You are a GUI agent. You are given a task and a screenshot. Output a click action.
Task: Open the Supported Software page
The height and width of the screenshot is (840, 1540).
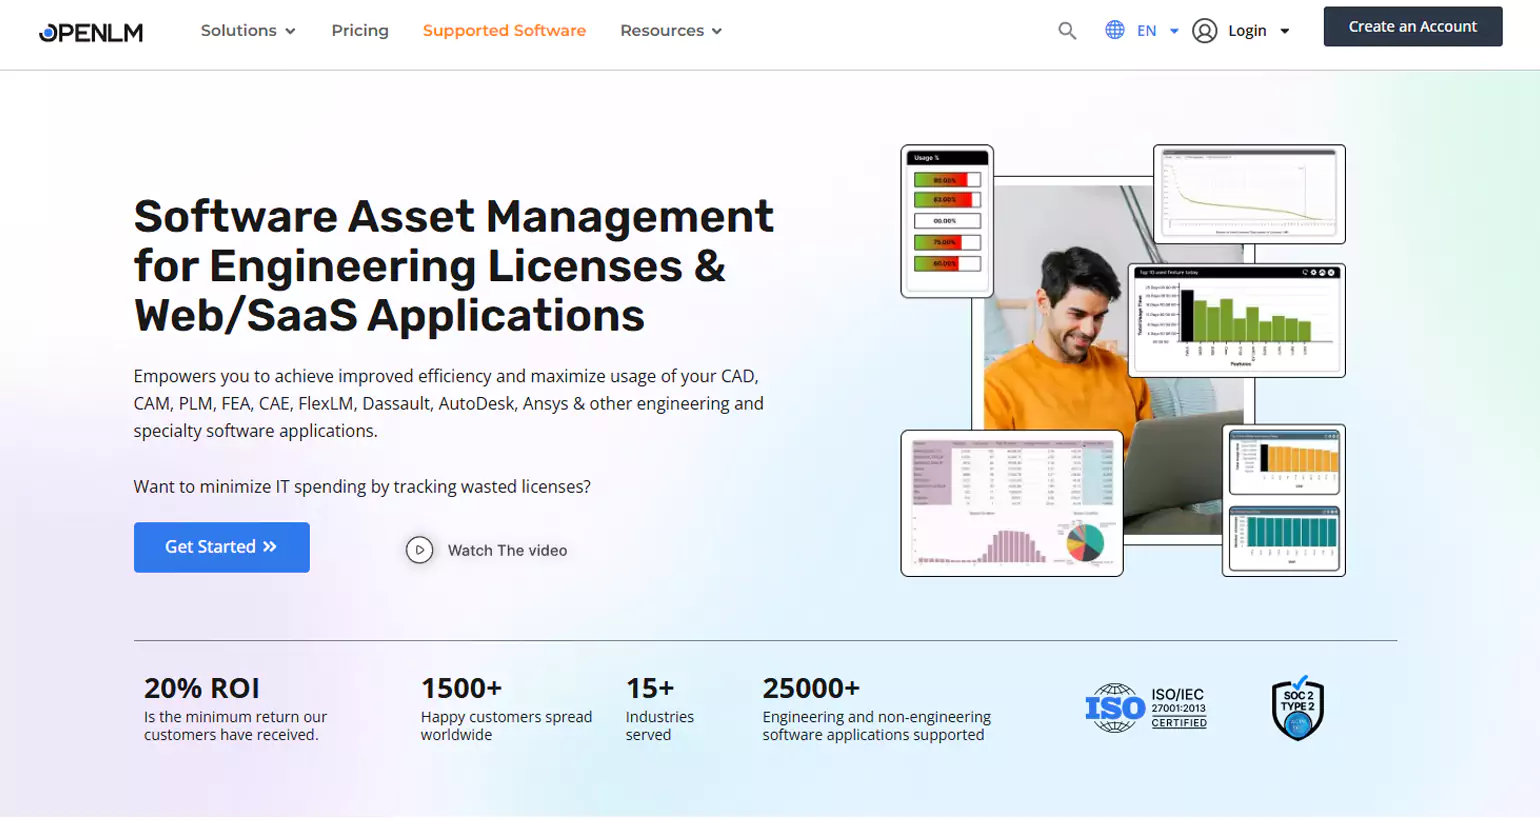click(x=504, y=31)
